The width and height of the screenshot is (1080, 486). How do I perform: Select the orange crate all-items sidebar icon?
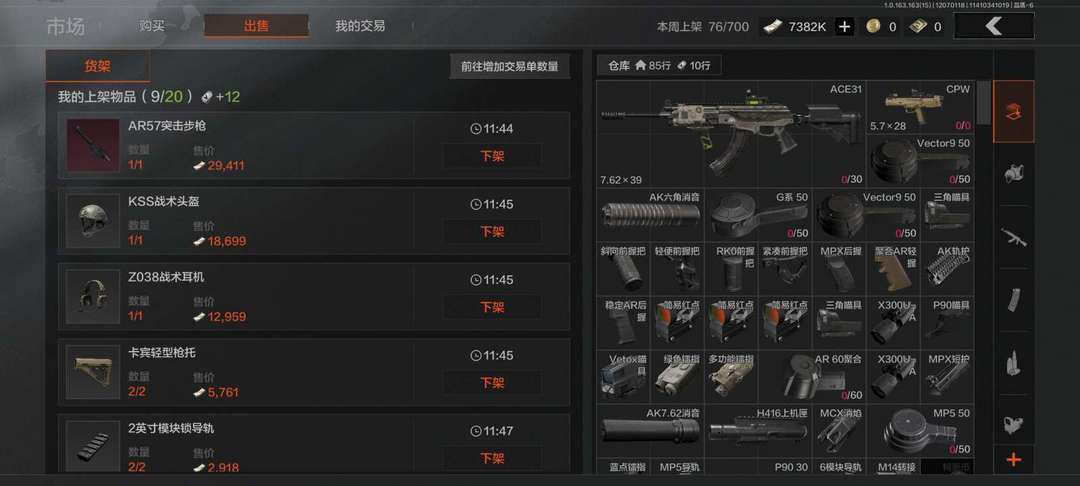(x=1013, y=112)
